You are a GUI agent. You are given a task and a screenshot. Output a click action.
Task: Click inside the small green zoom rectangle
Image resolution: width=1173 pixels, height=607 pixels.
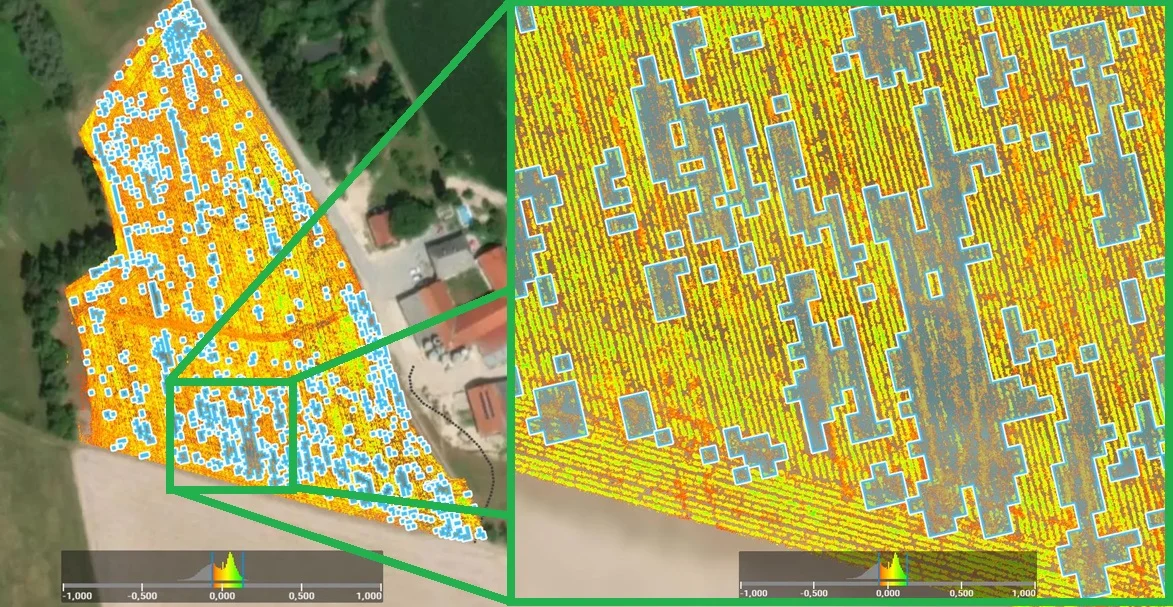click(230, 435)
